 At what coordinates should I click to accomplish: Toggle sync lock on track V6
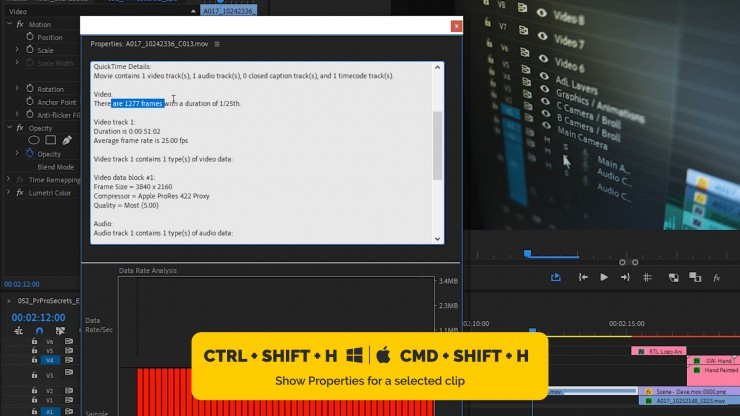pyautogui.click(x=69, y=341)
